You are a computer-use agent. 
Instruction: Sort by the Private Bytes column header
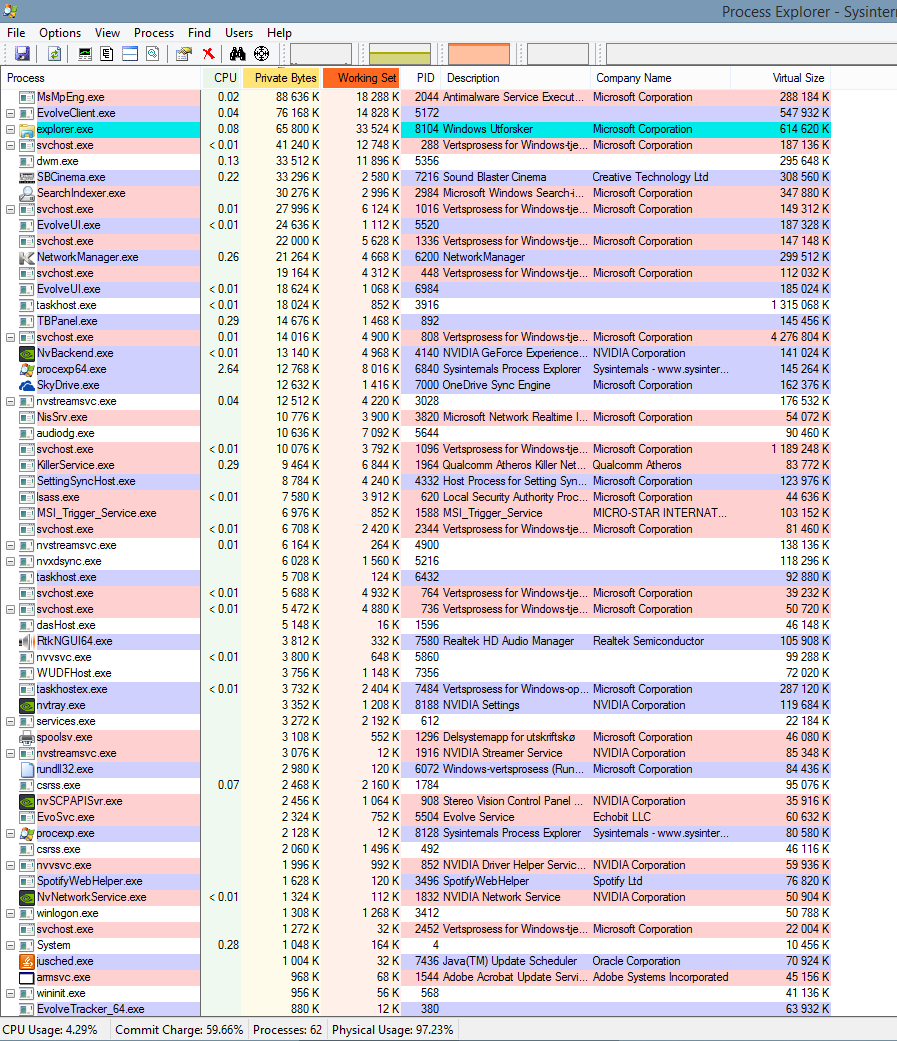(x=282, y=78)
